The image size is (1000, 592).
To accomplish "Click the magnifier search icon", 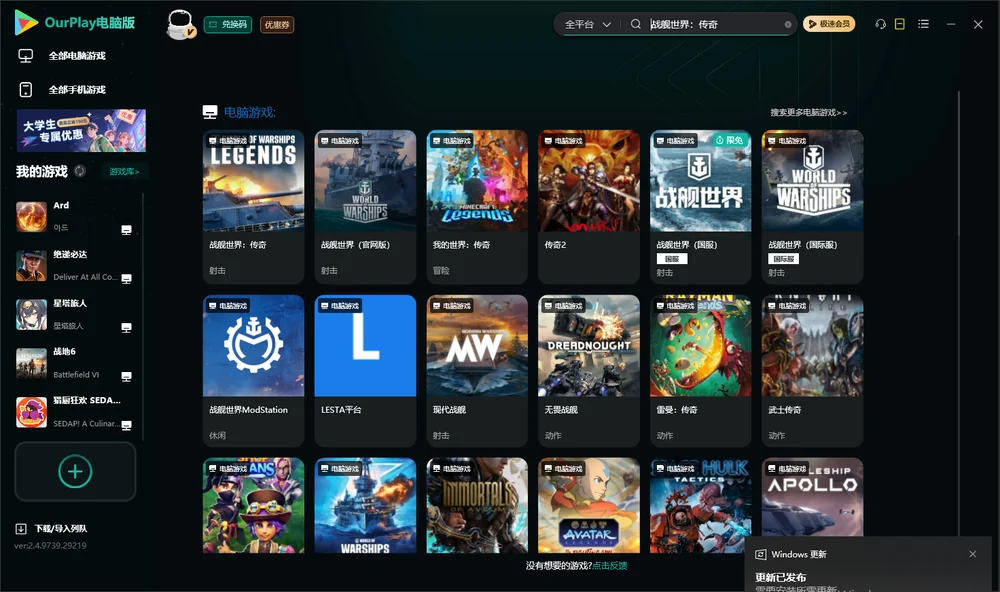I will tap(635, 24).
